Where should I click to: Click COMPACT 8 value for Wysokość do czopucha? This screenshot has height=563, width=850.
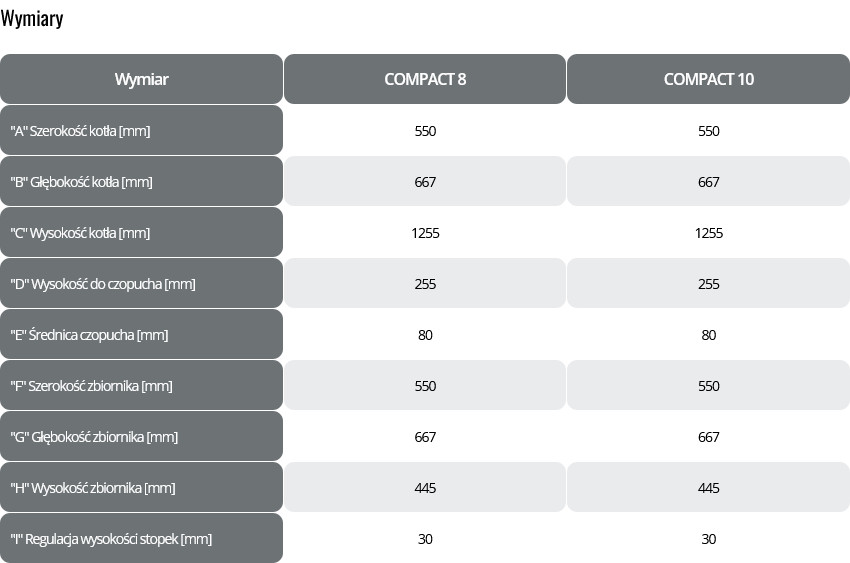425,284
